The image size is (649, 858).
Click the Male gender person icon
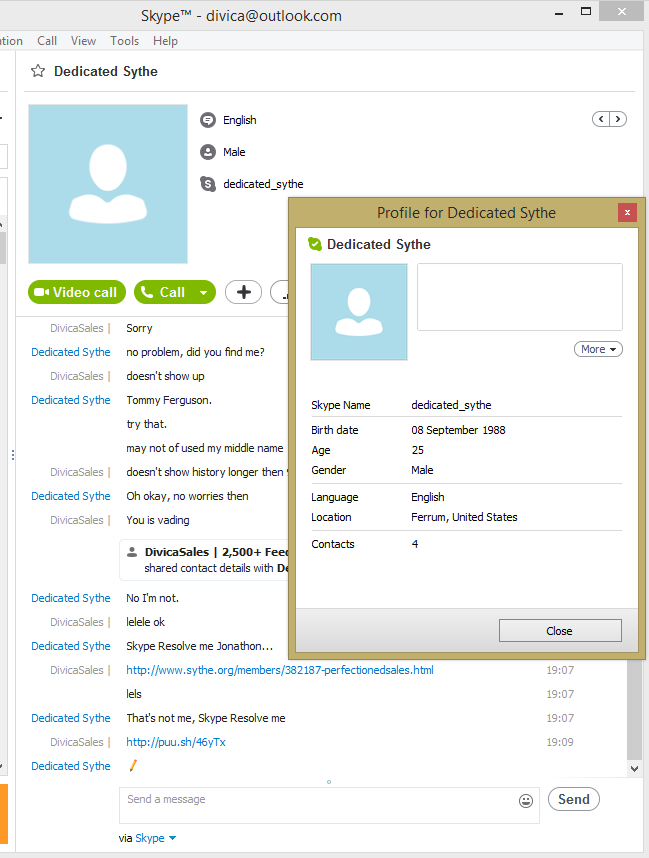click(208, 152)
